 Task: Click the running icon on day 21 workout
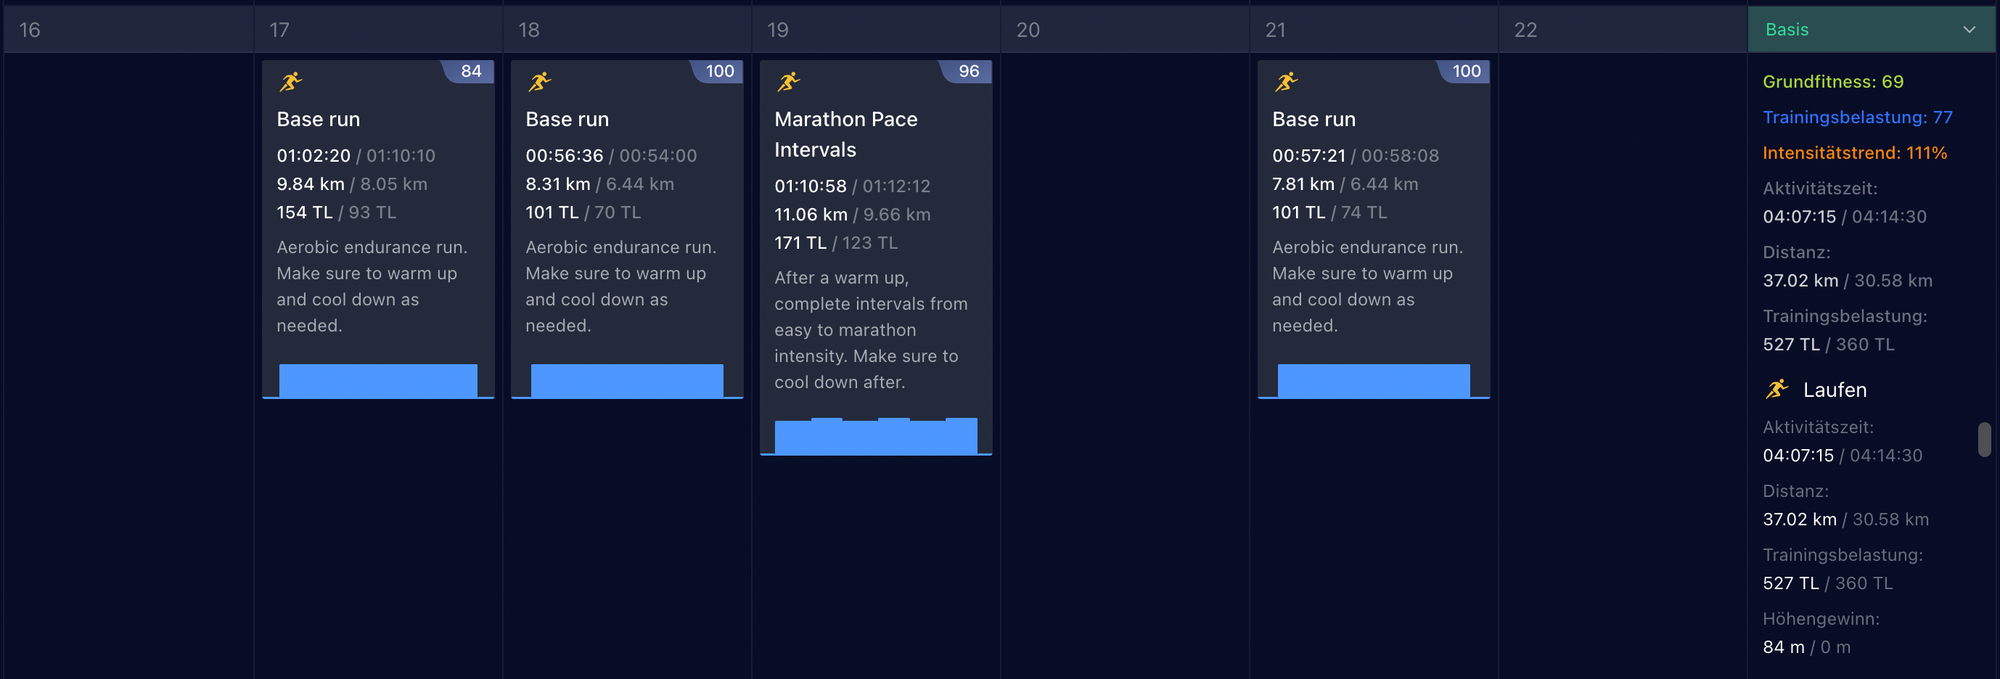[x=1286, y=82]
